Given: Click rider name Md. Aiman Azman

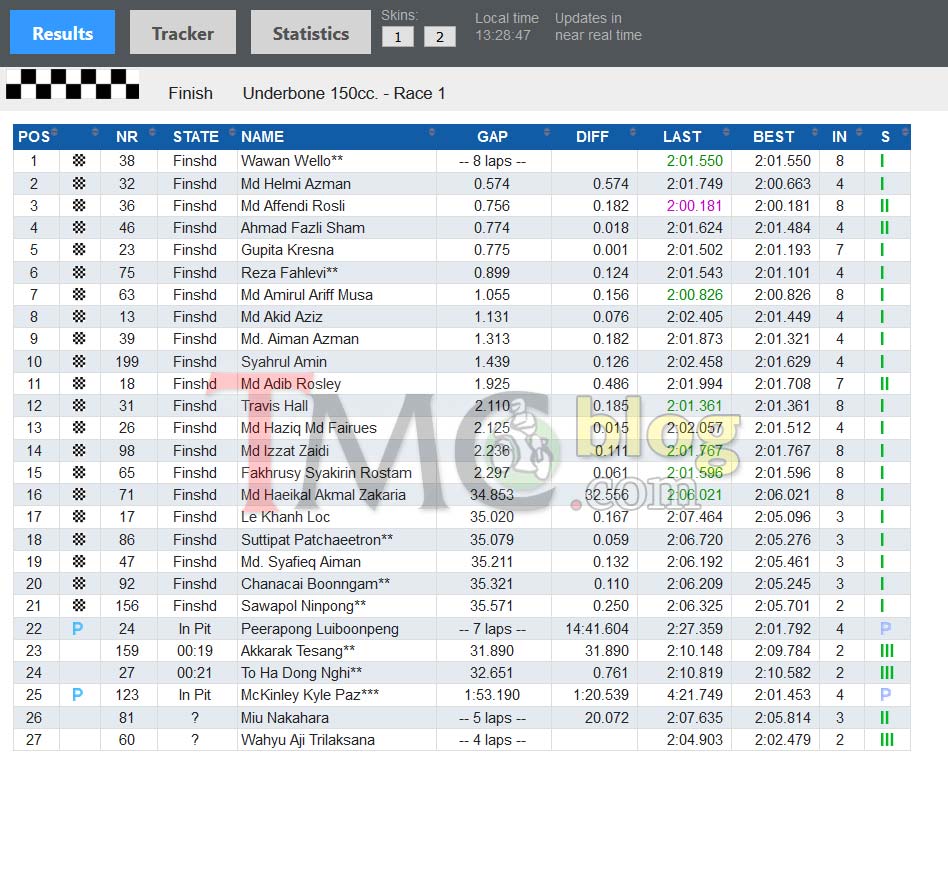Looking at the screenshot, I should click(x=300, y=339).
